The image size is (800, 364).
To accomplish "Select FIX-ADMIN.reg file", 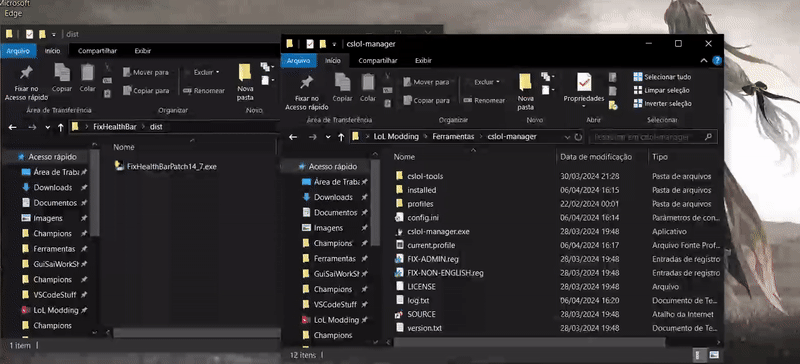I will click(x=427, y=259).
